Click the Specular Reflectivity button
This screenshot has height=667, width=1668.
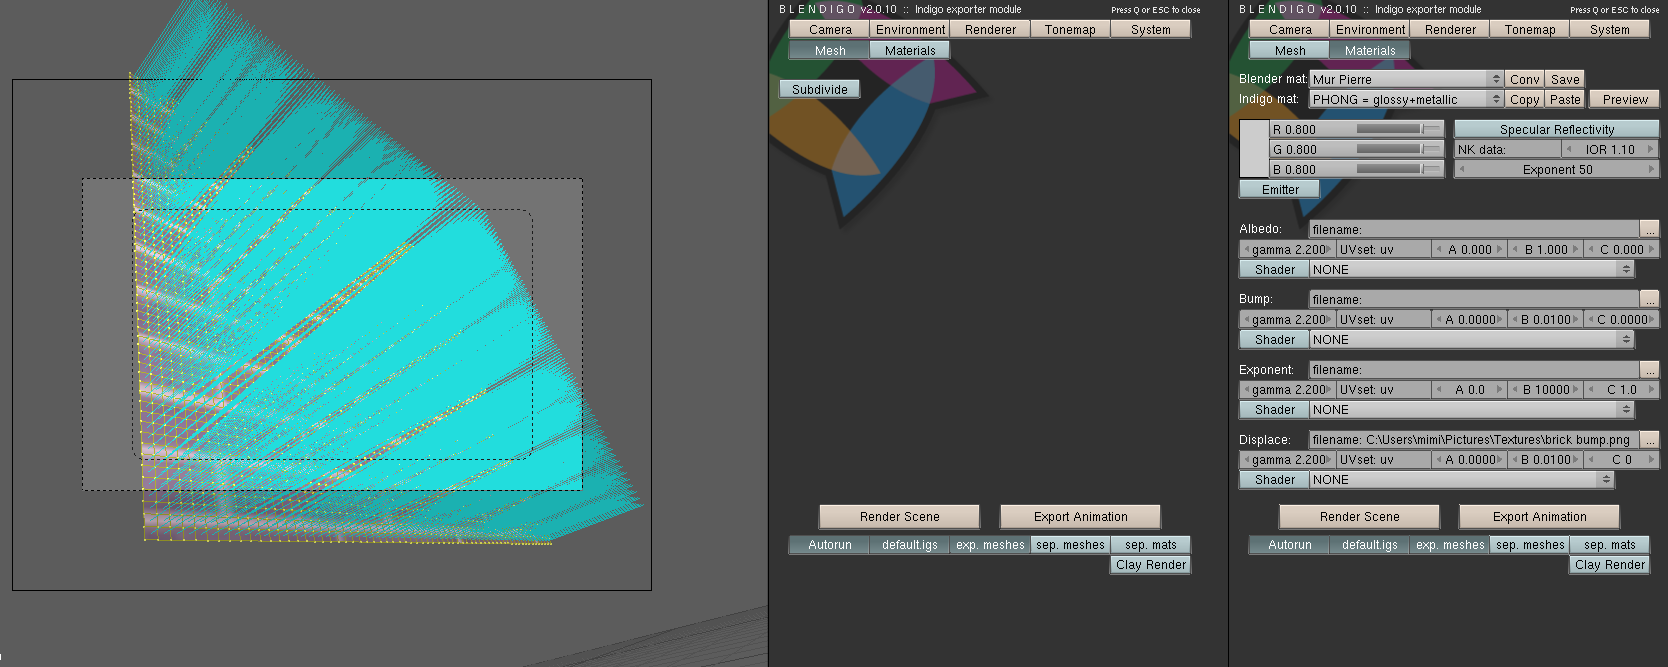(x=1557, y=129)
